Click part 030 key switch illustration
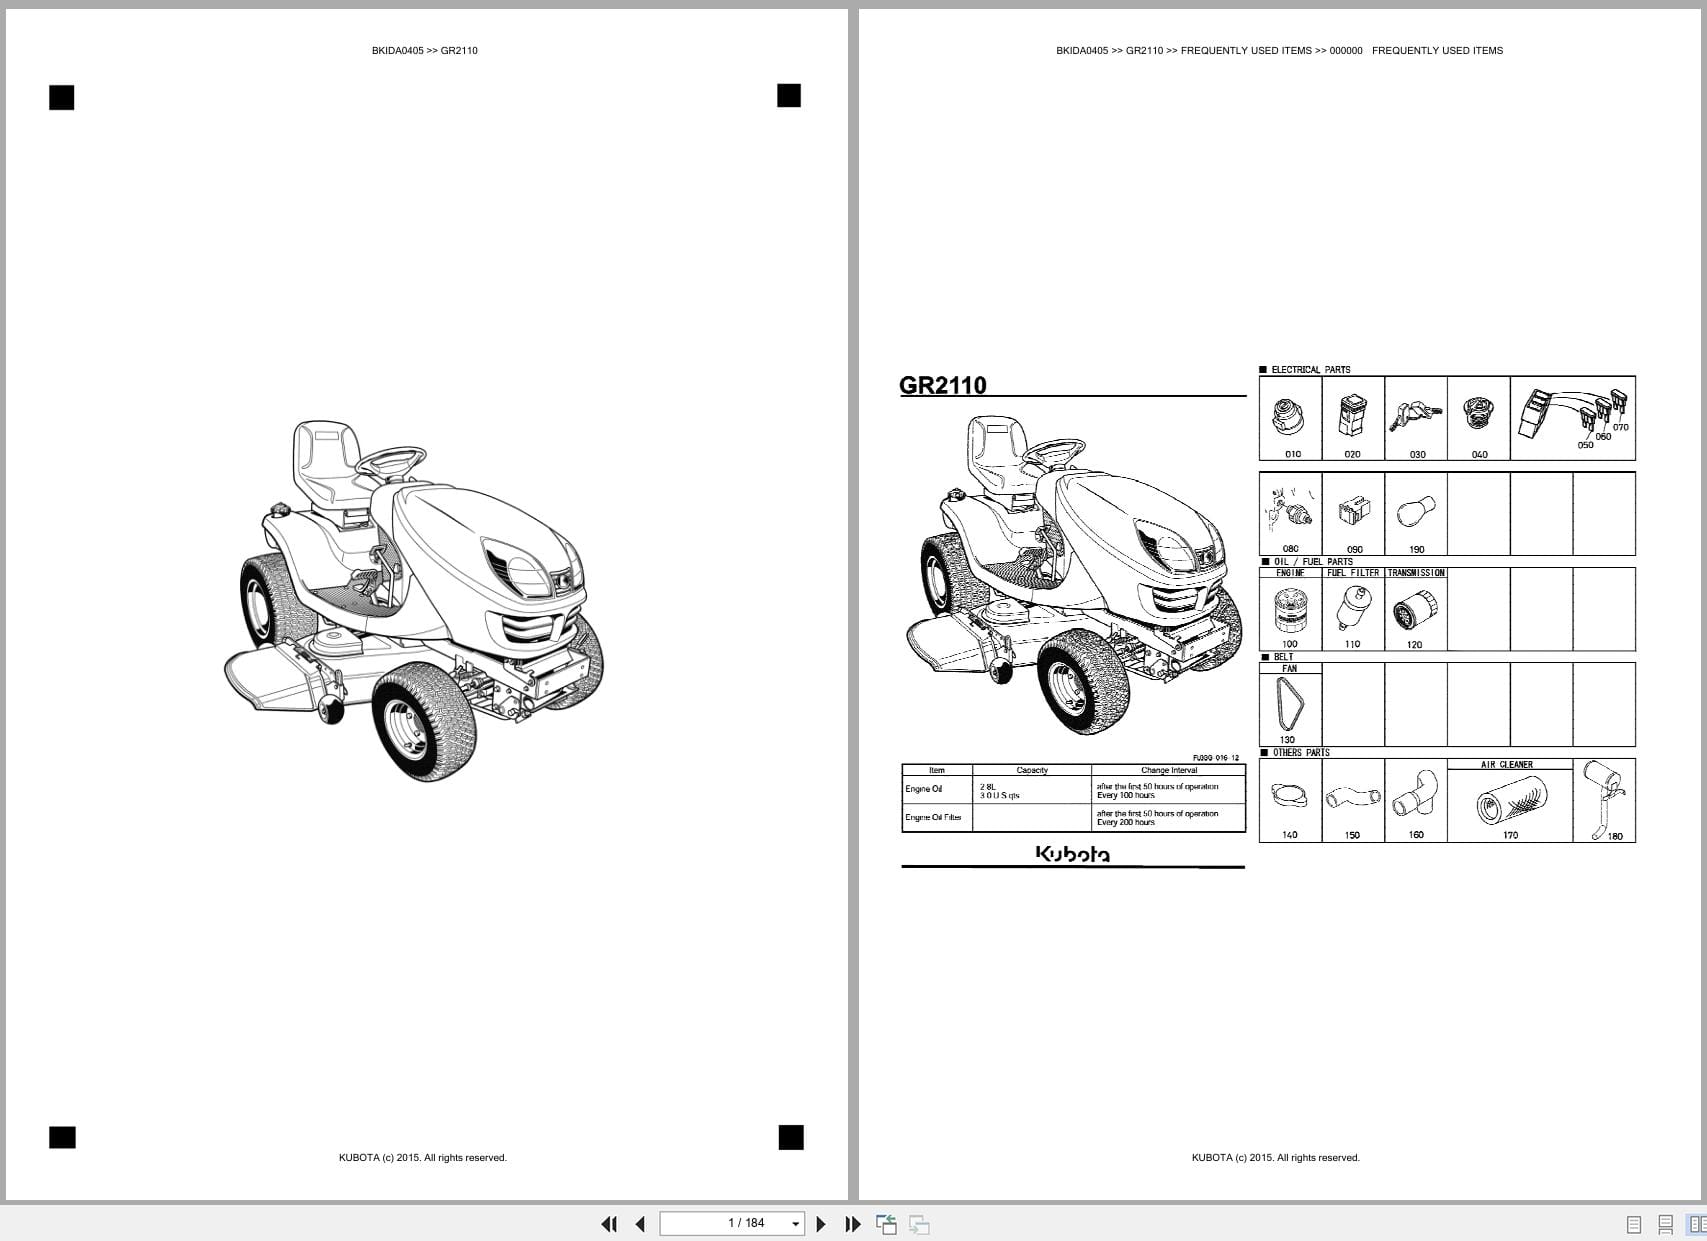Screen dimensions: 1707x1241 (1416, 418)
